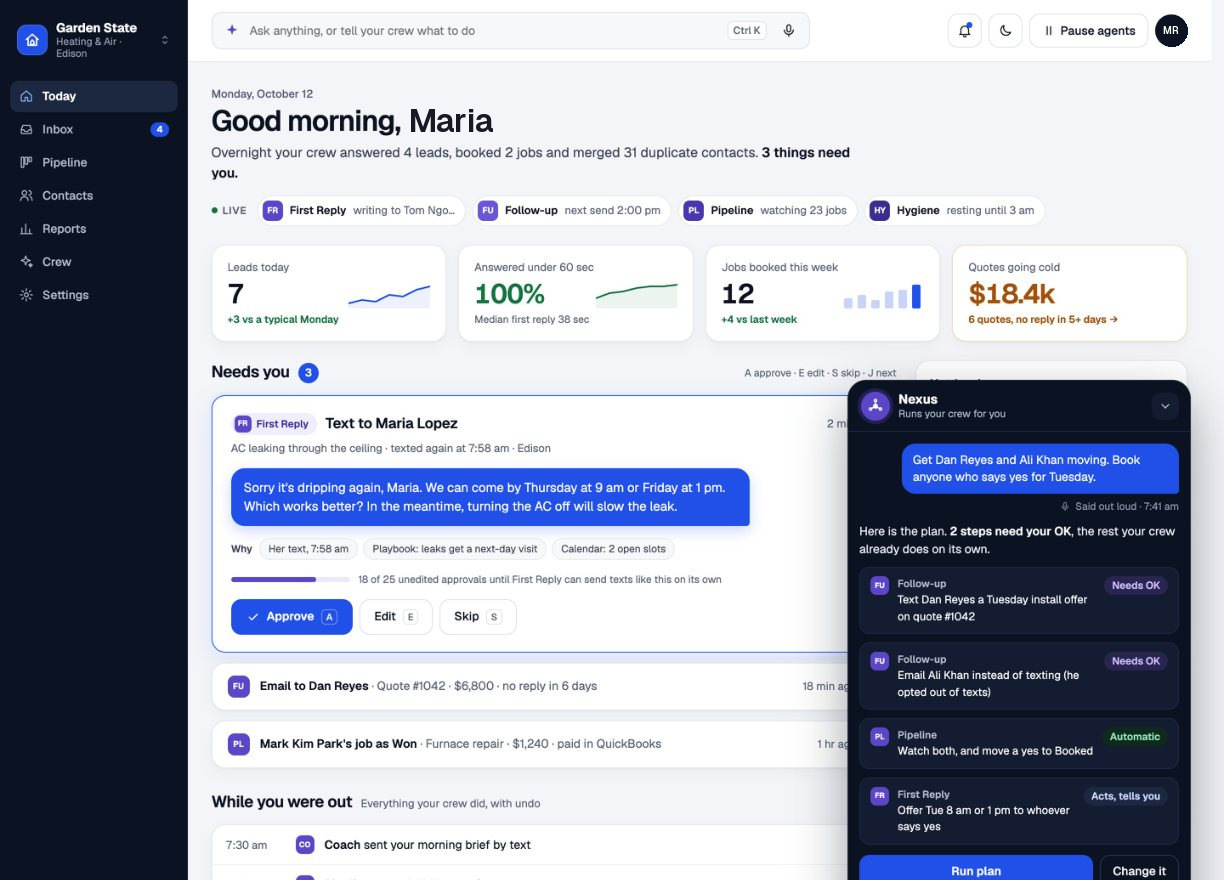Edit the text to Maria Lopez

tap(395, 617)
